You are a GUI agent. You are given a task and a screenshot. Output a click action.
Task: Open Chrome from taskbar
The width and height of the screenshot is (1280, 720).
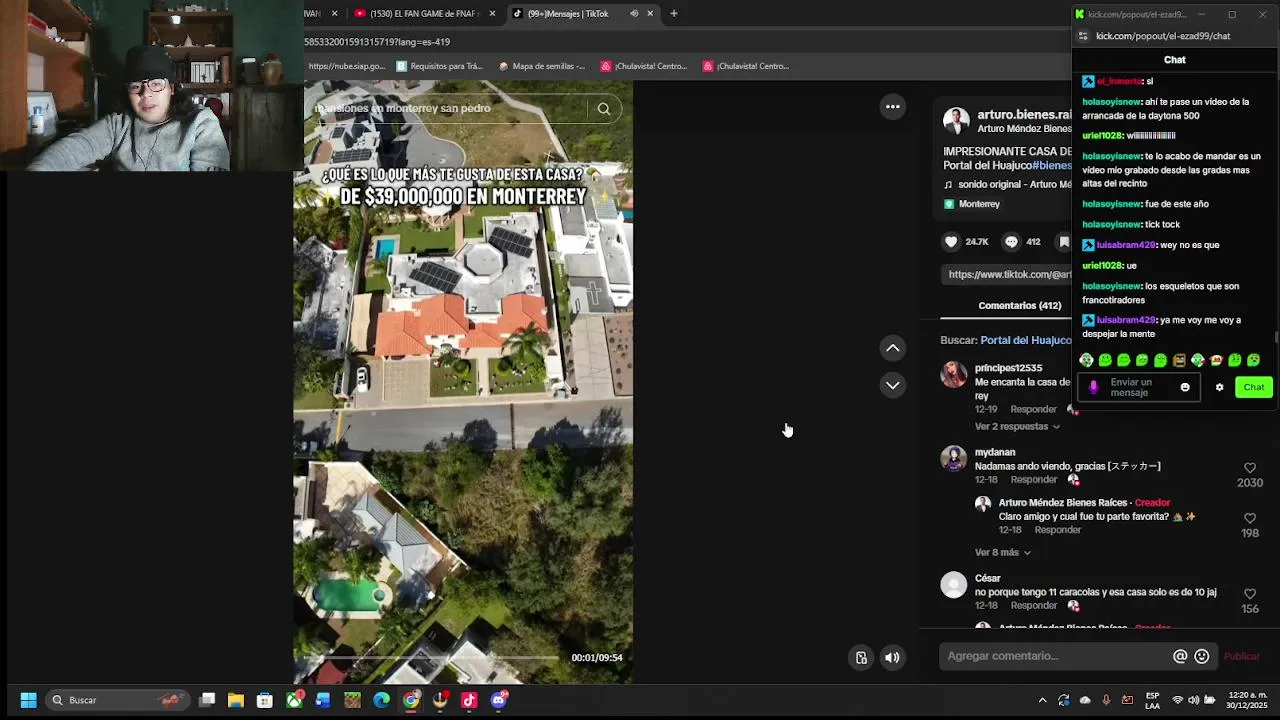coord(411,700)
